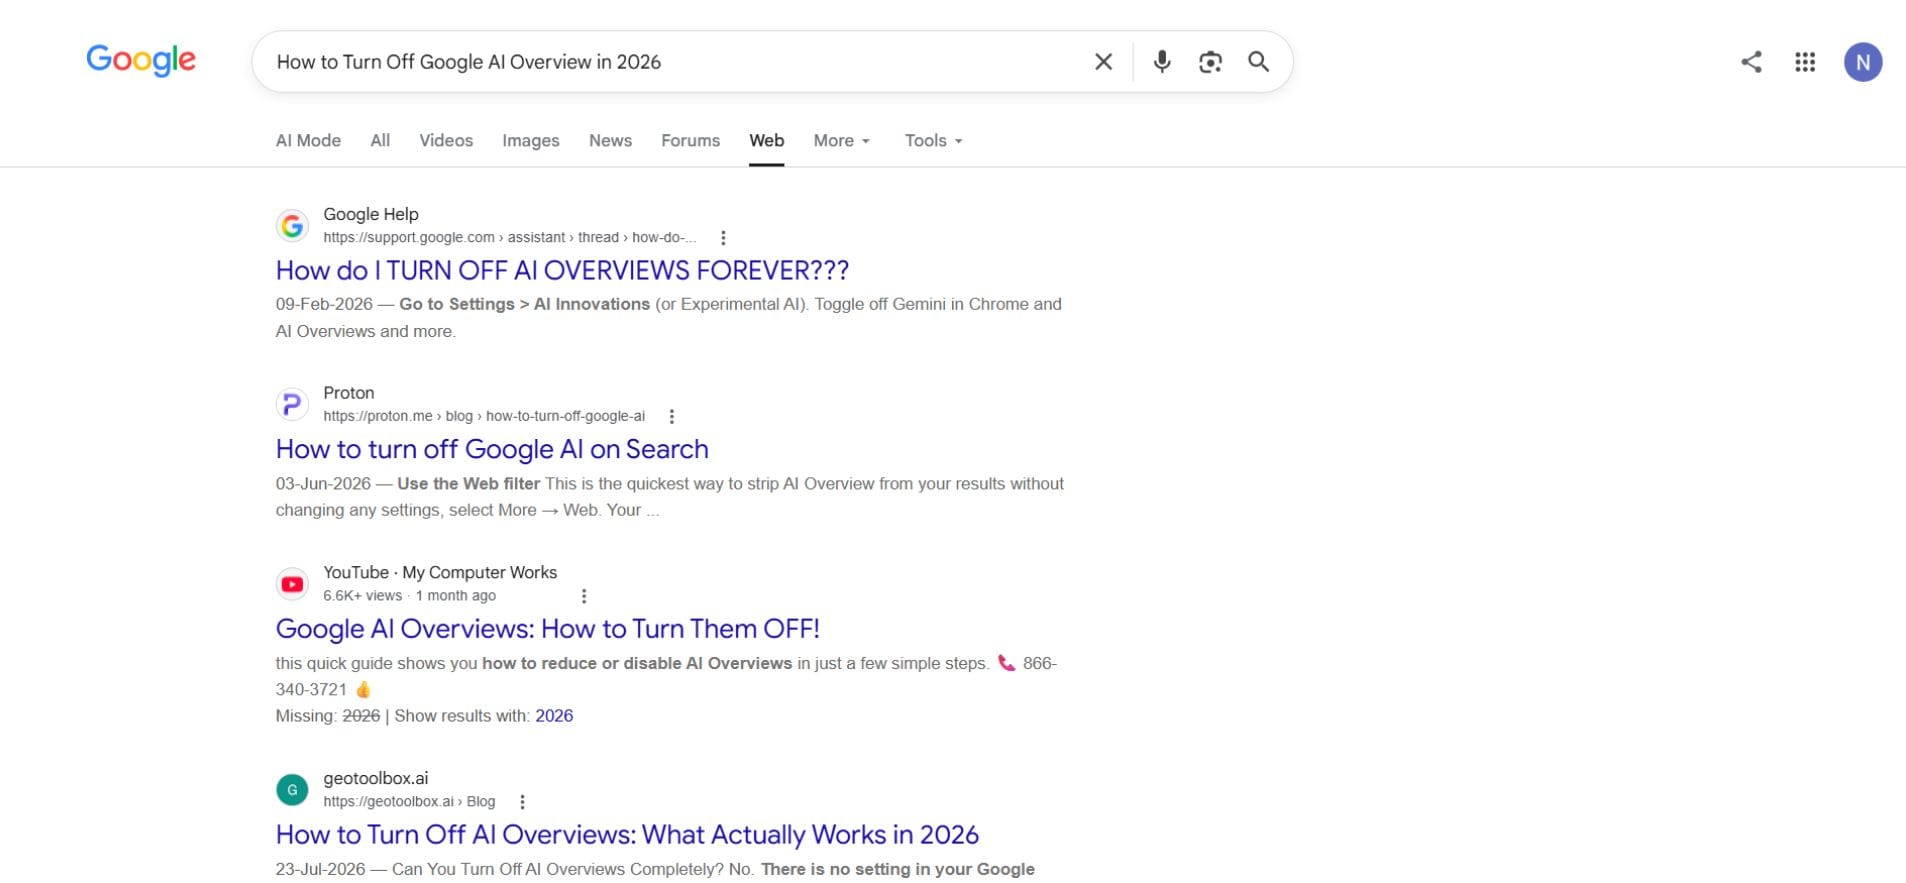Click the share icon in the top right
The width and height of the screenshot is (1906, 883).
1751,62
